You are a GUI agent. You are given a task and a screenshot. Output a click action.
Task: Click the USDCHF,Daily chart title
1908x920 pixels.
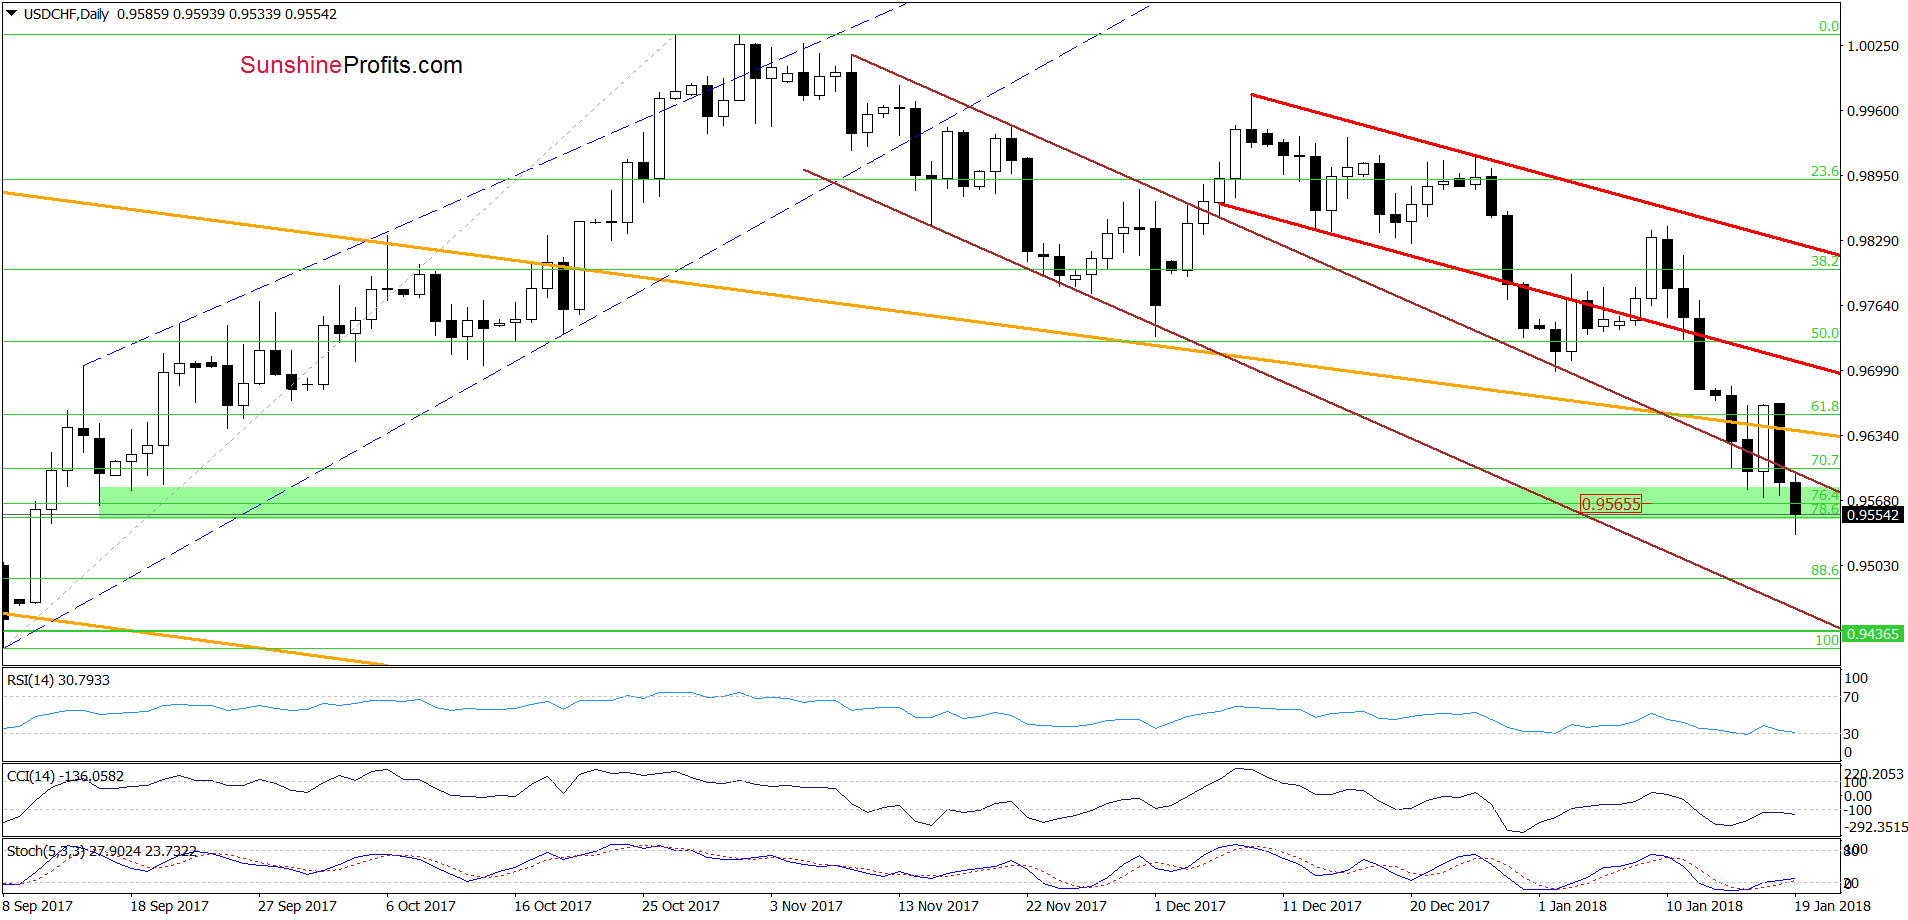(66, 14)
